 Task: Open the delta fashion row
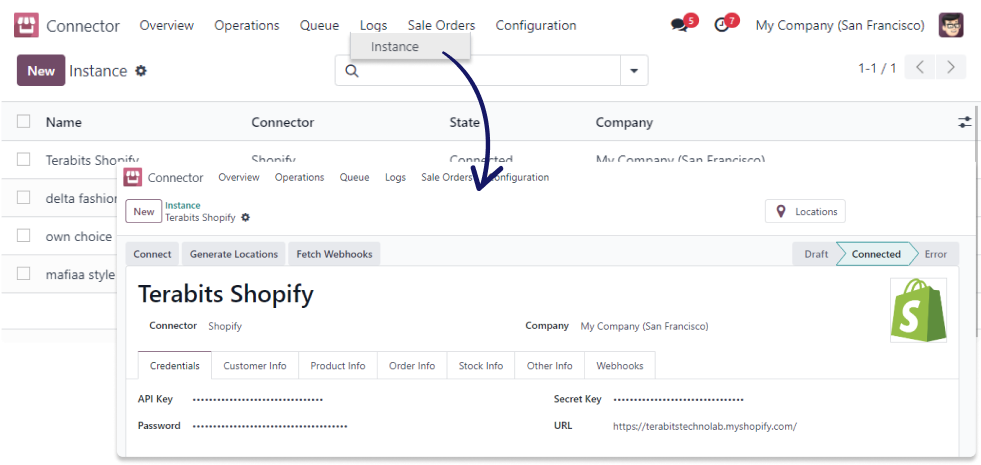click(81, 198)
